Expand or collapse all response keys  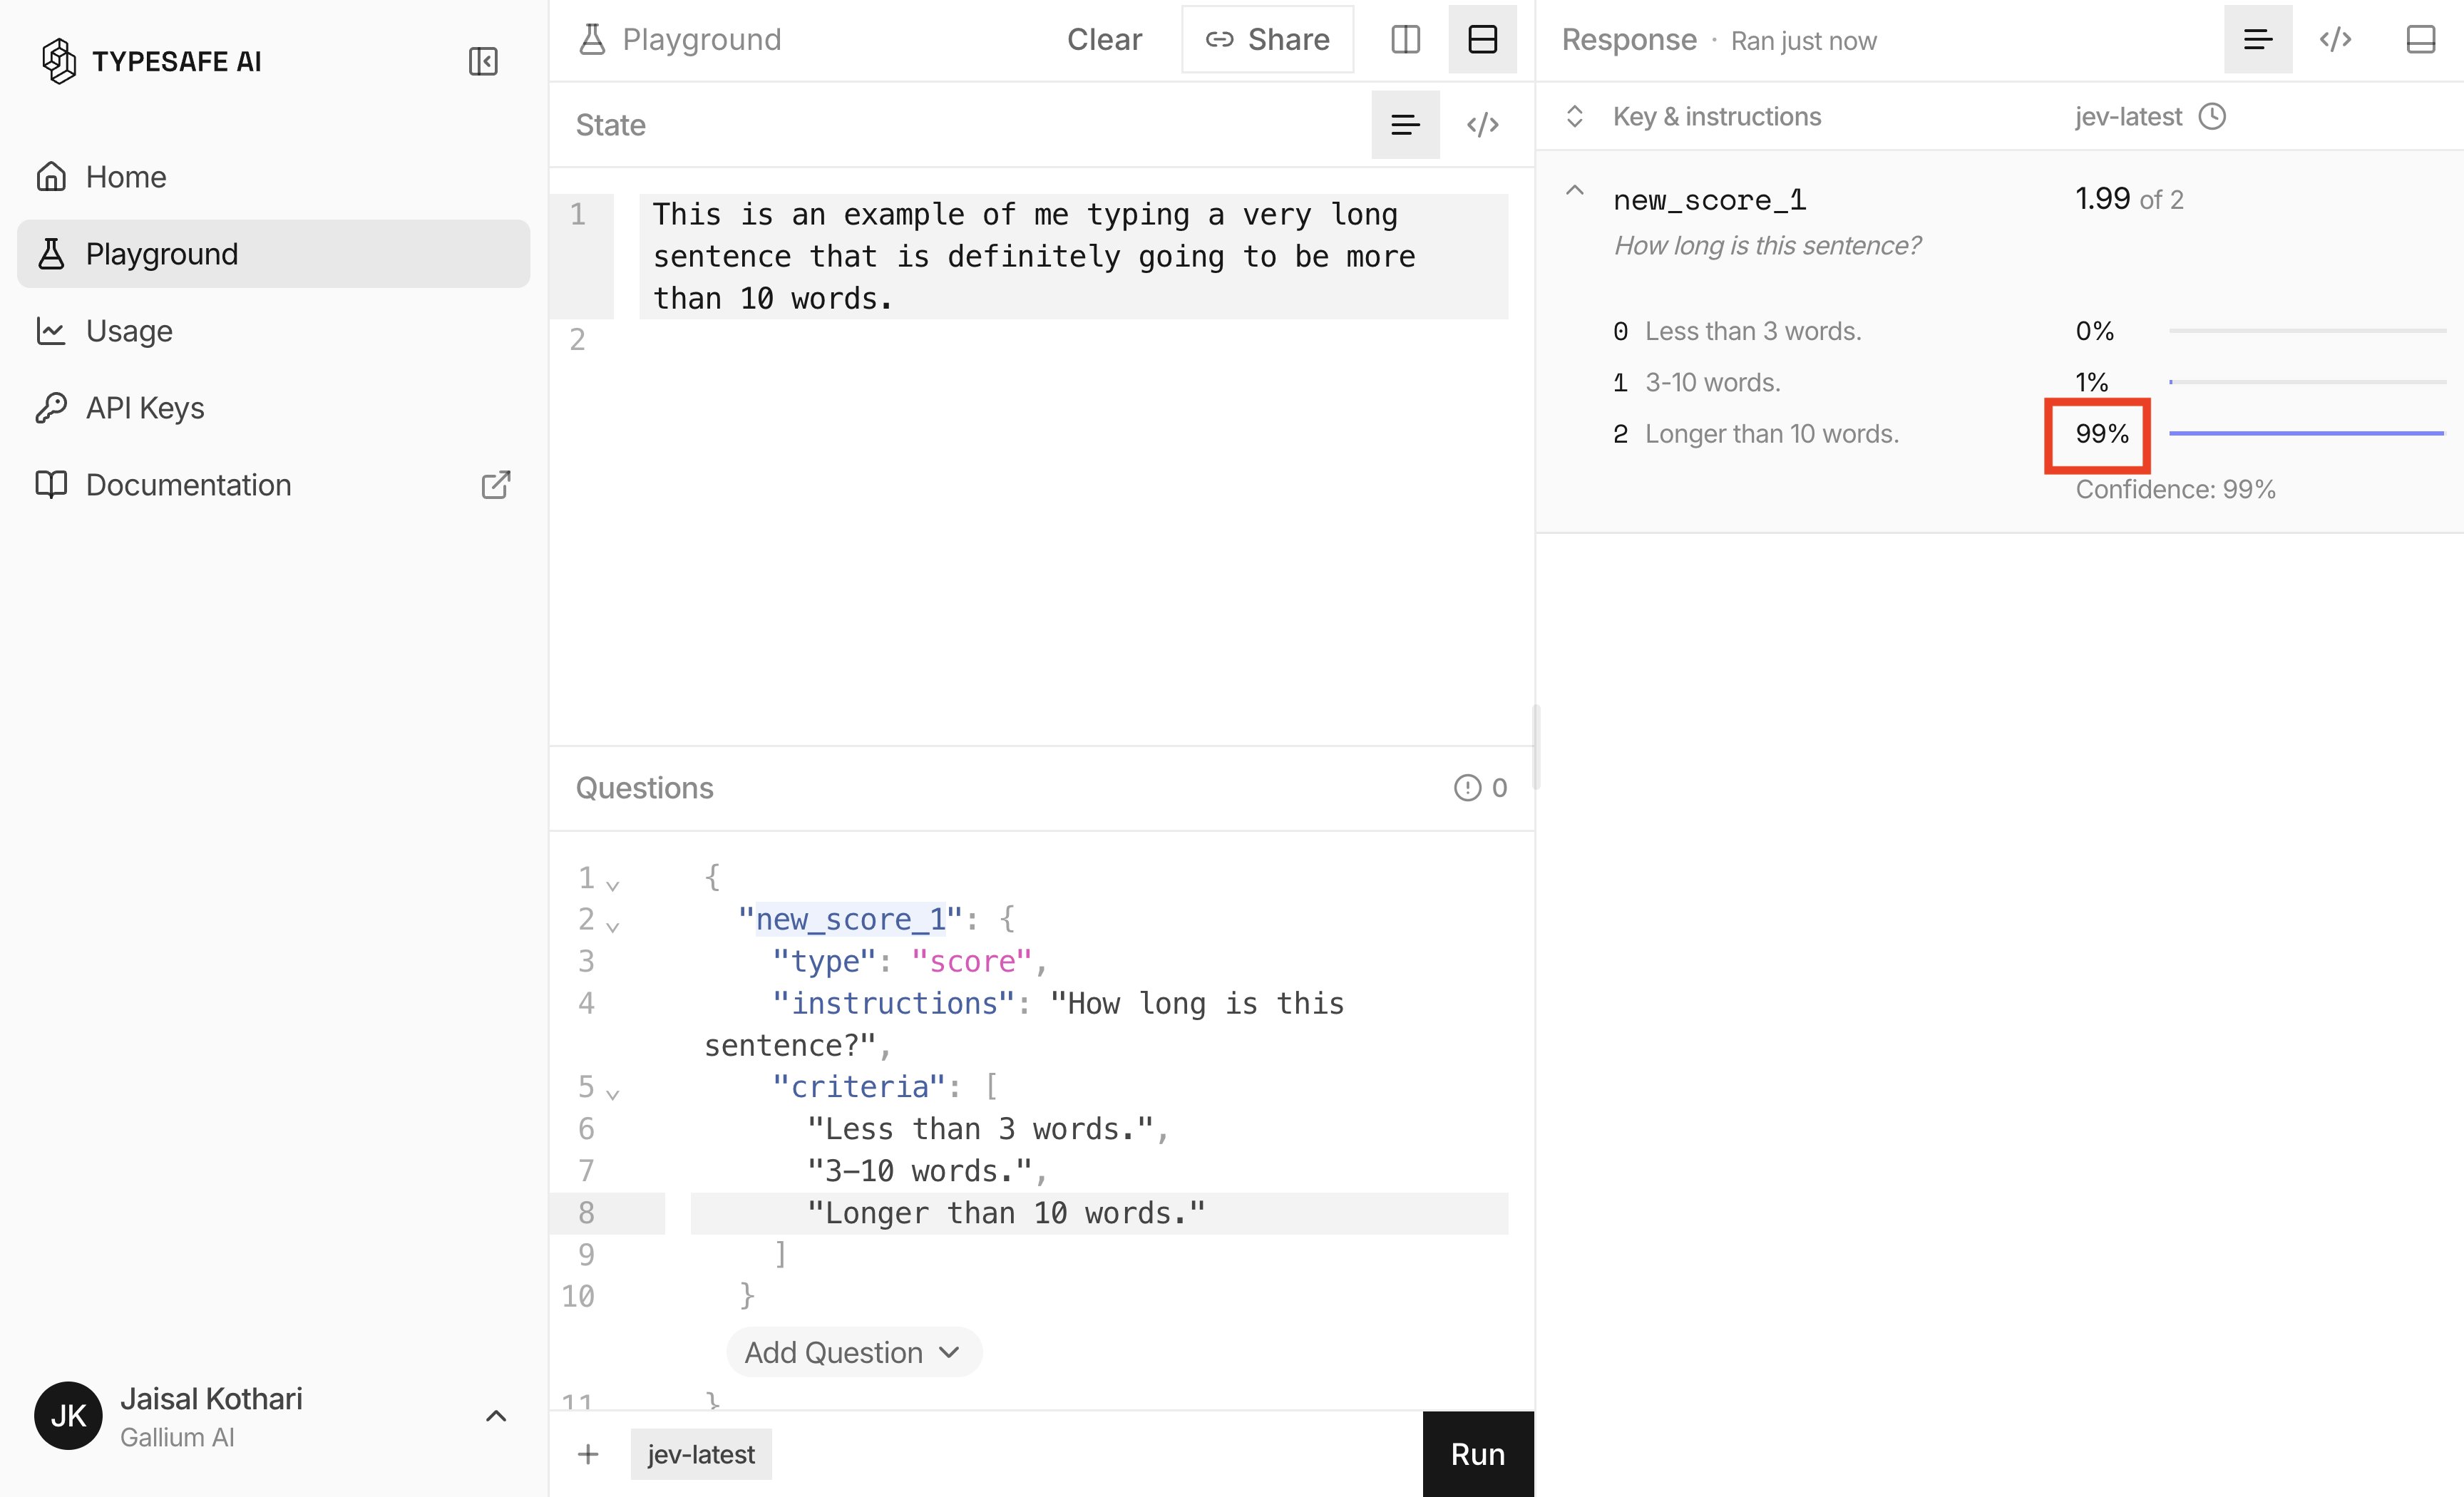click(1574, 116)
